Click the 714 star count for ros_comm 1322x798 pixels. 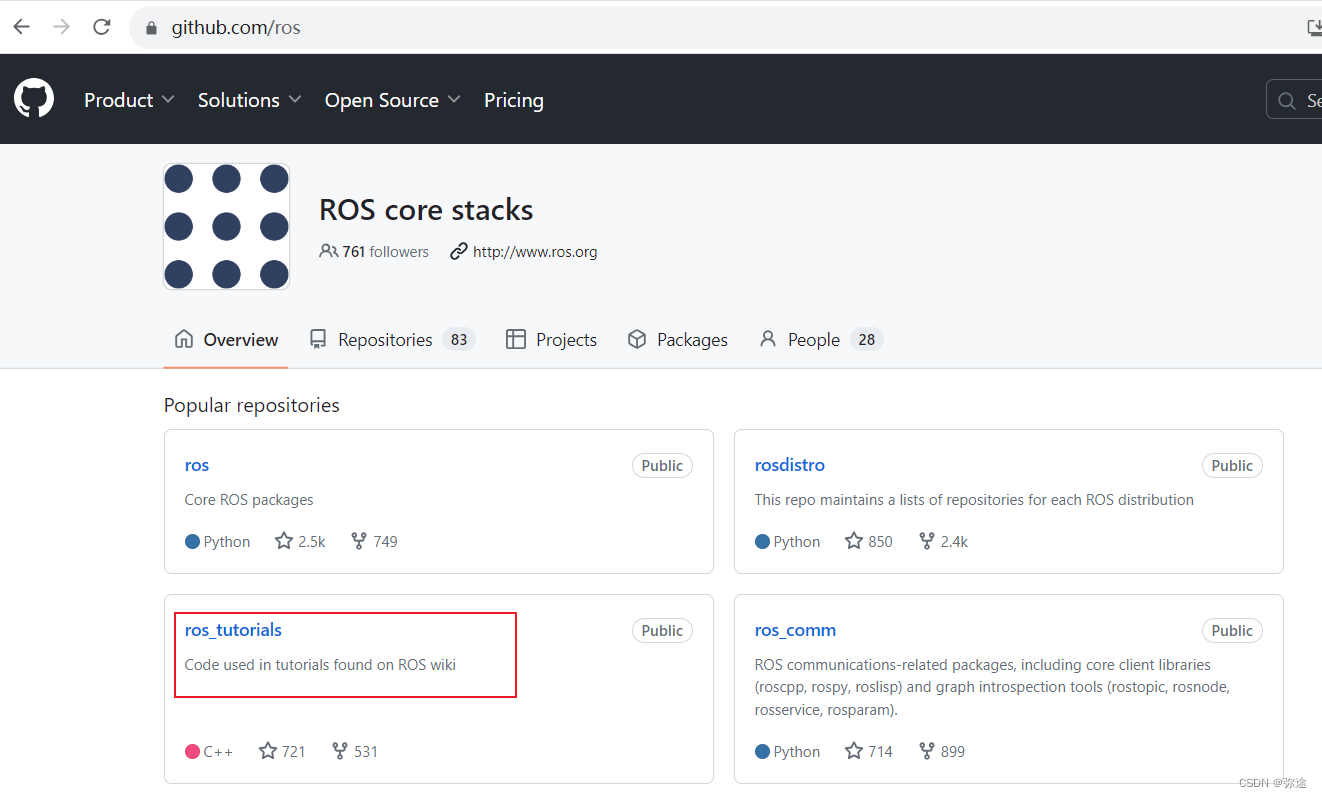point(880,752)
